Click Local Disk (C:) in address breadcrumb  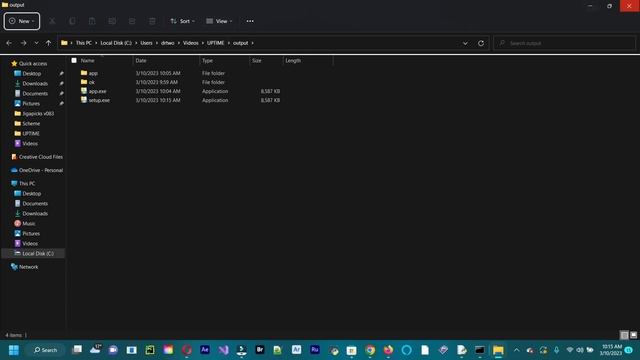[x=116, y=43]
